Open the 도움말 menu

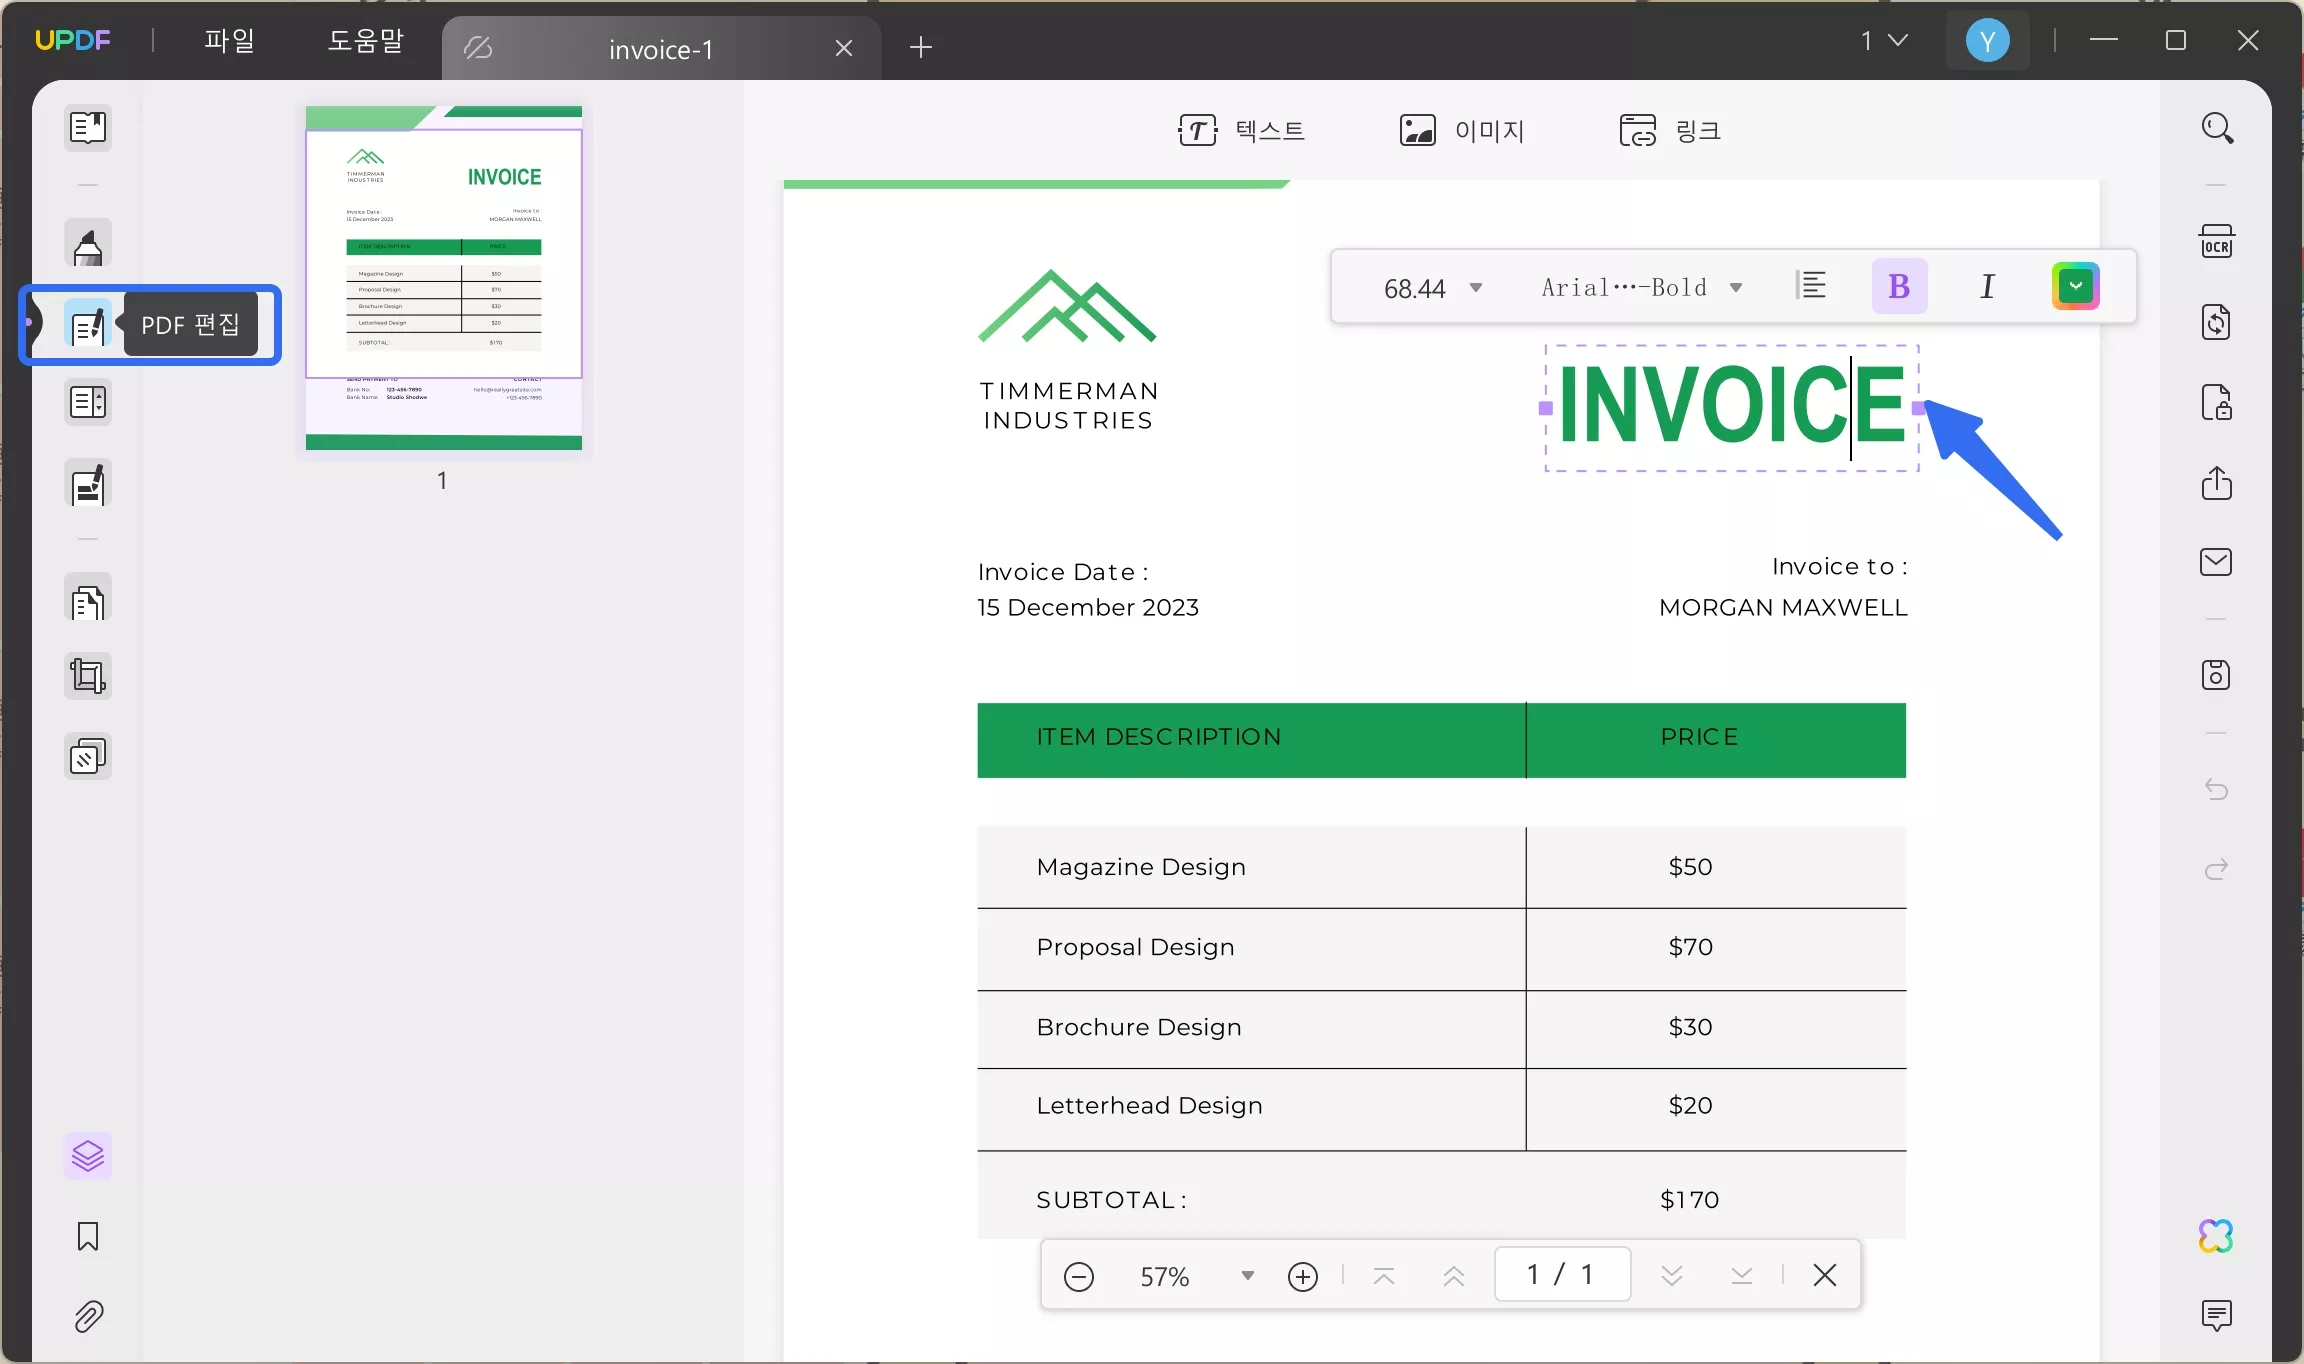(x=366, y=41)
